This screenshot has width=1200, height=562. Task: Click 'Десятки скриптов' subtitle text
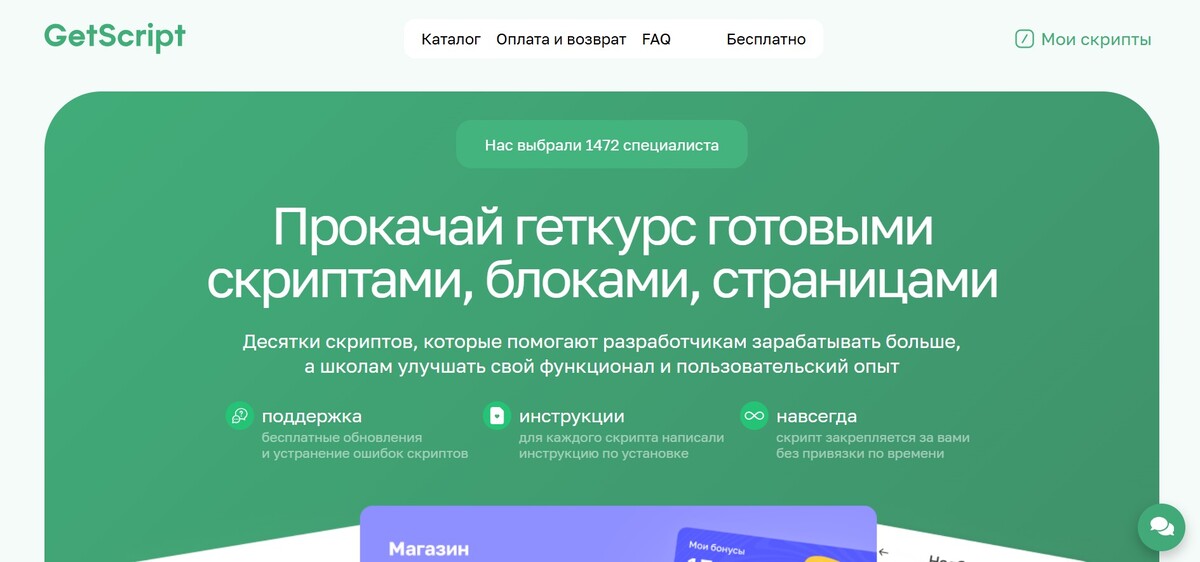coord(602,354)
